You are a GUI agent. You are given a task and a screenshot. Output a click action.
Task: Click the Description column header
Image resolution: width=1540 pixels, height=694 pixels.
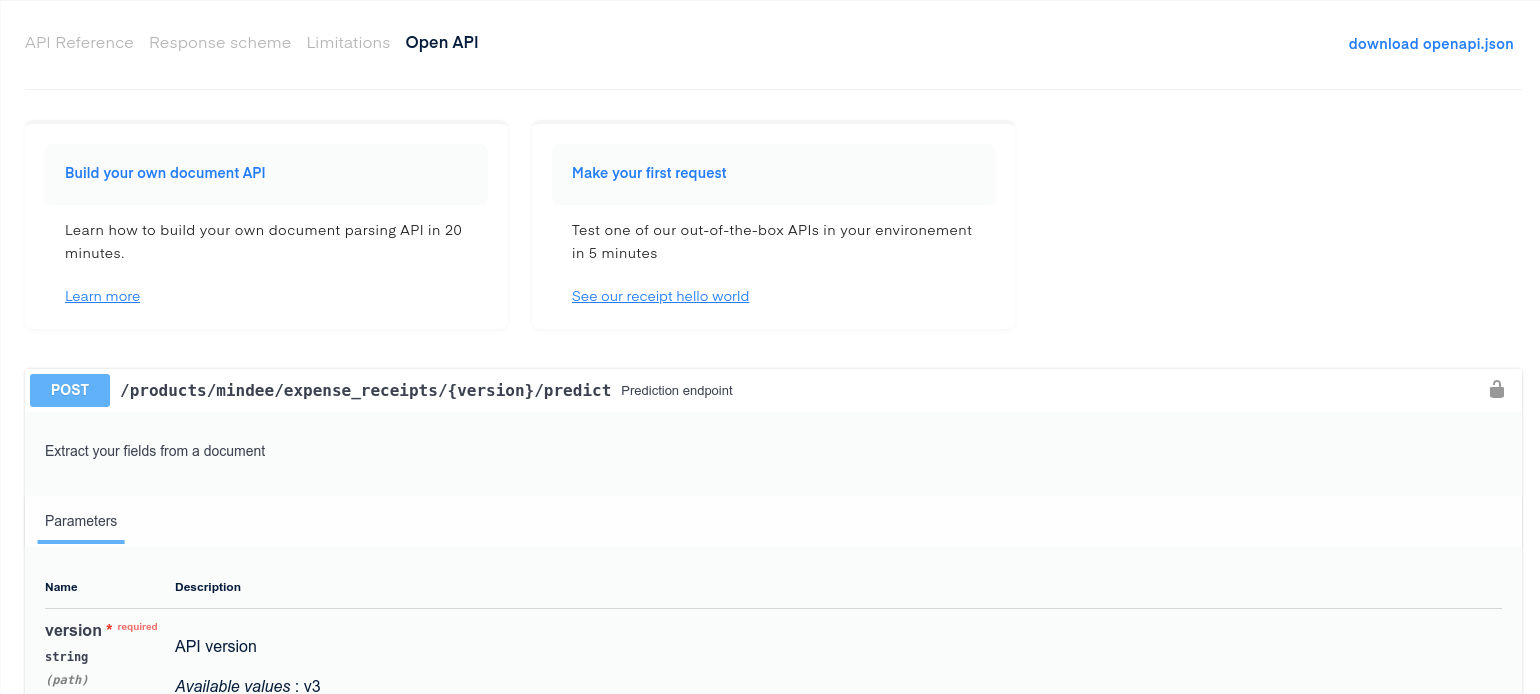[208, 587]
